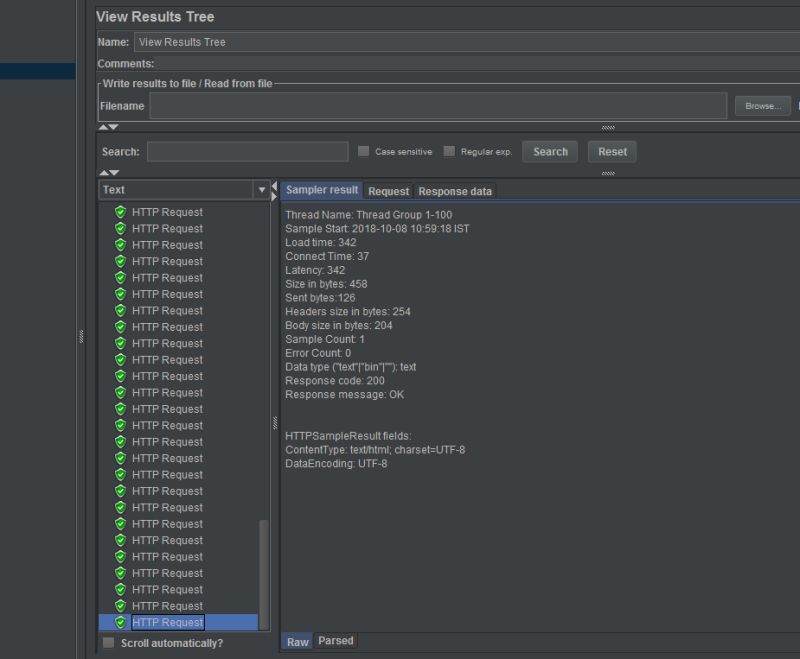Switch to the Response data tab
800x659 pixels.
pos(454,190)
